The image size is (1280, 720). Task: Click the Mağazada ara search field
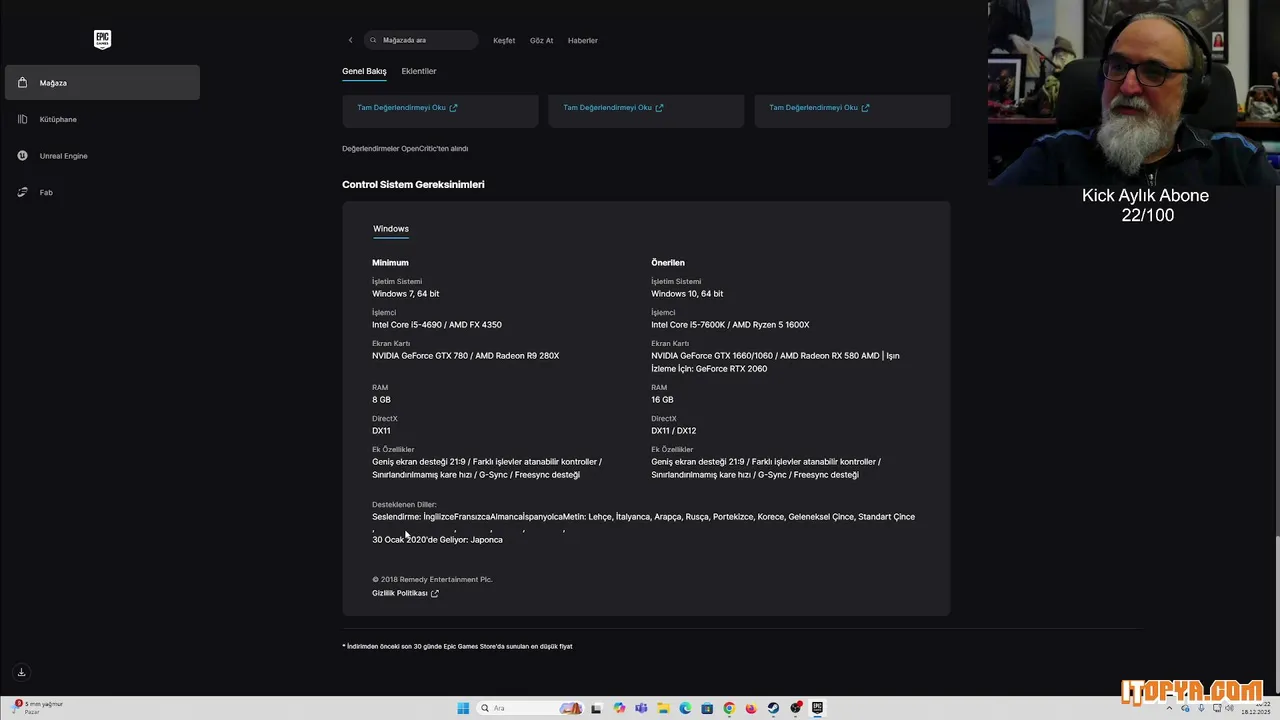[x=421, y=40]
